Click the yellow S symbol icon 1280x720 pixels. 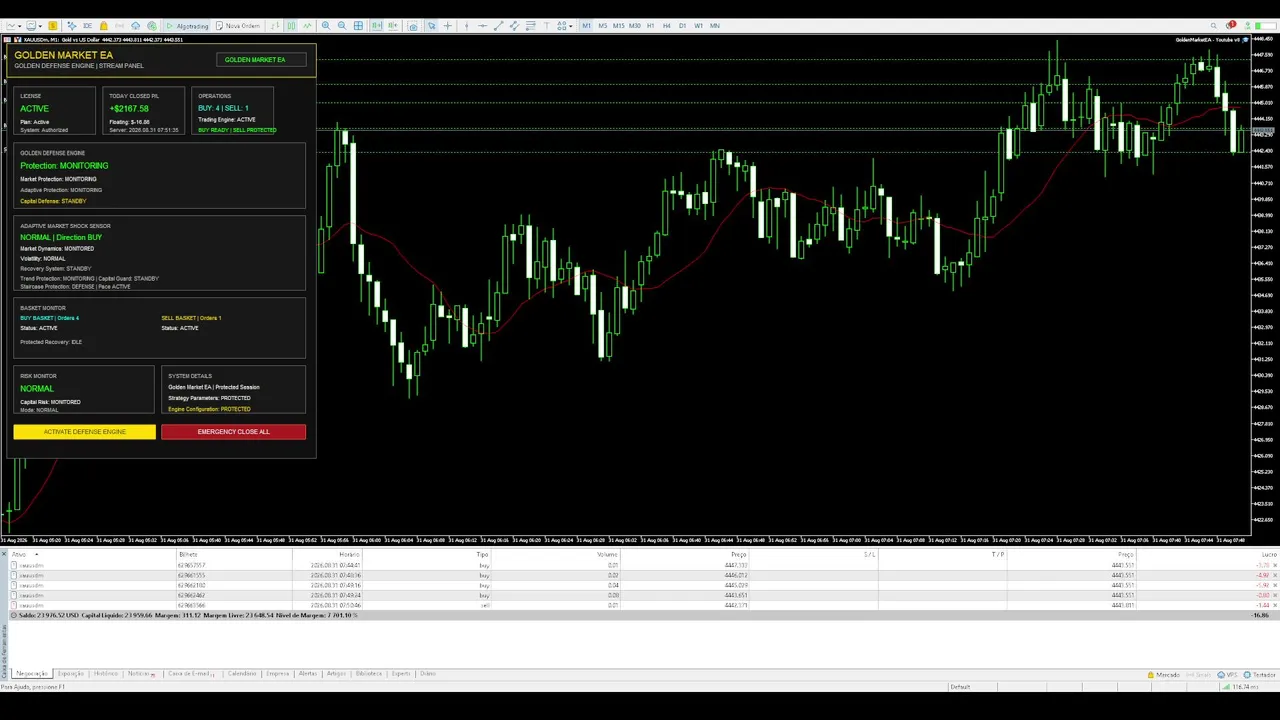click(x=53, y=26)
